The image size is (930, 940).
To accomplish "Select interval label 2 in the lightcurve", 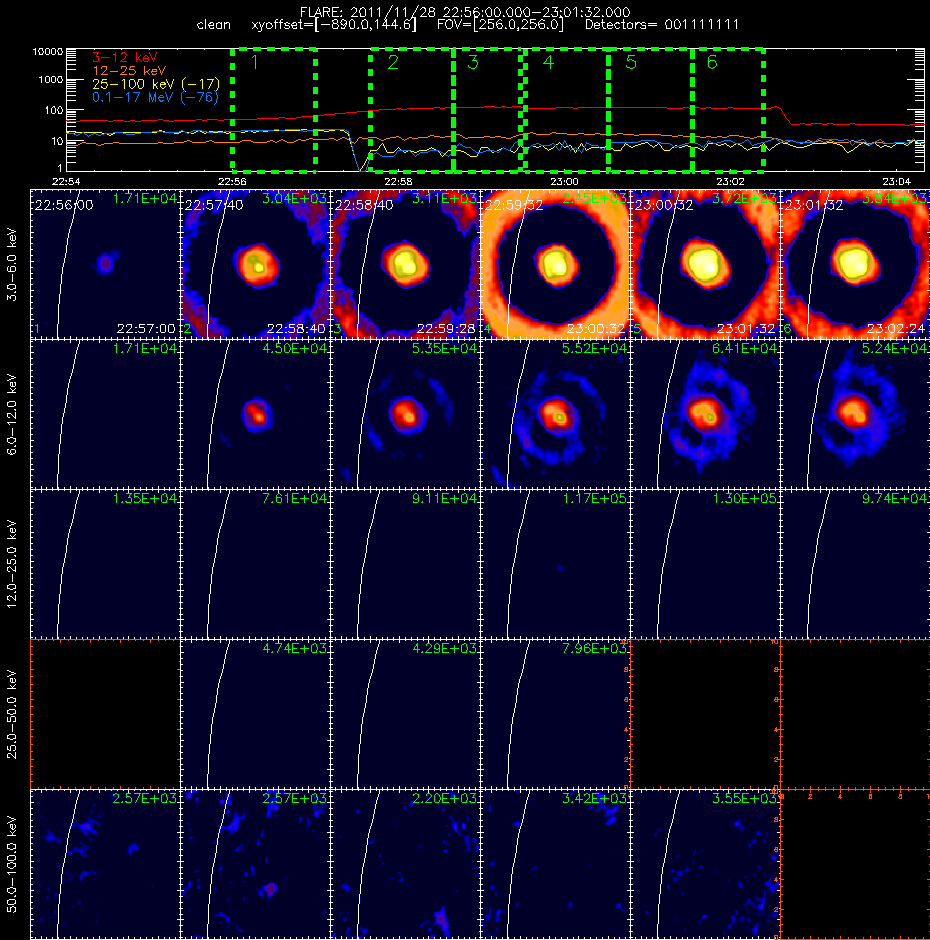I will 393,62.
